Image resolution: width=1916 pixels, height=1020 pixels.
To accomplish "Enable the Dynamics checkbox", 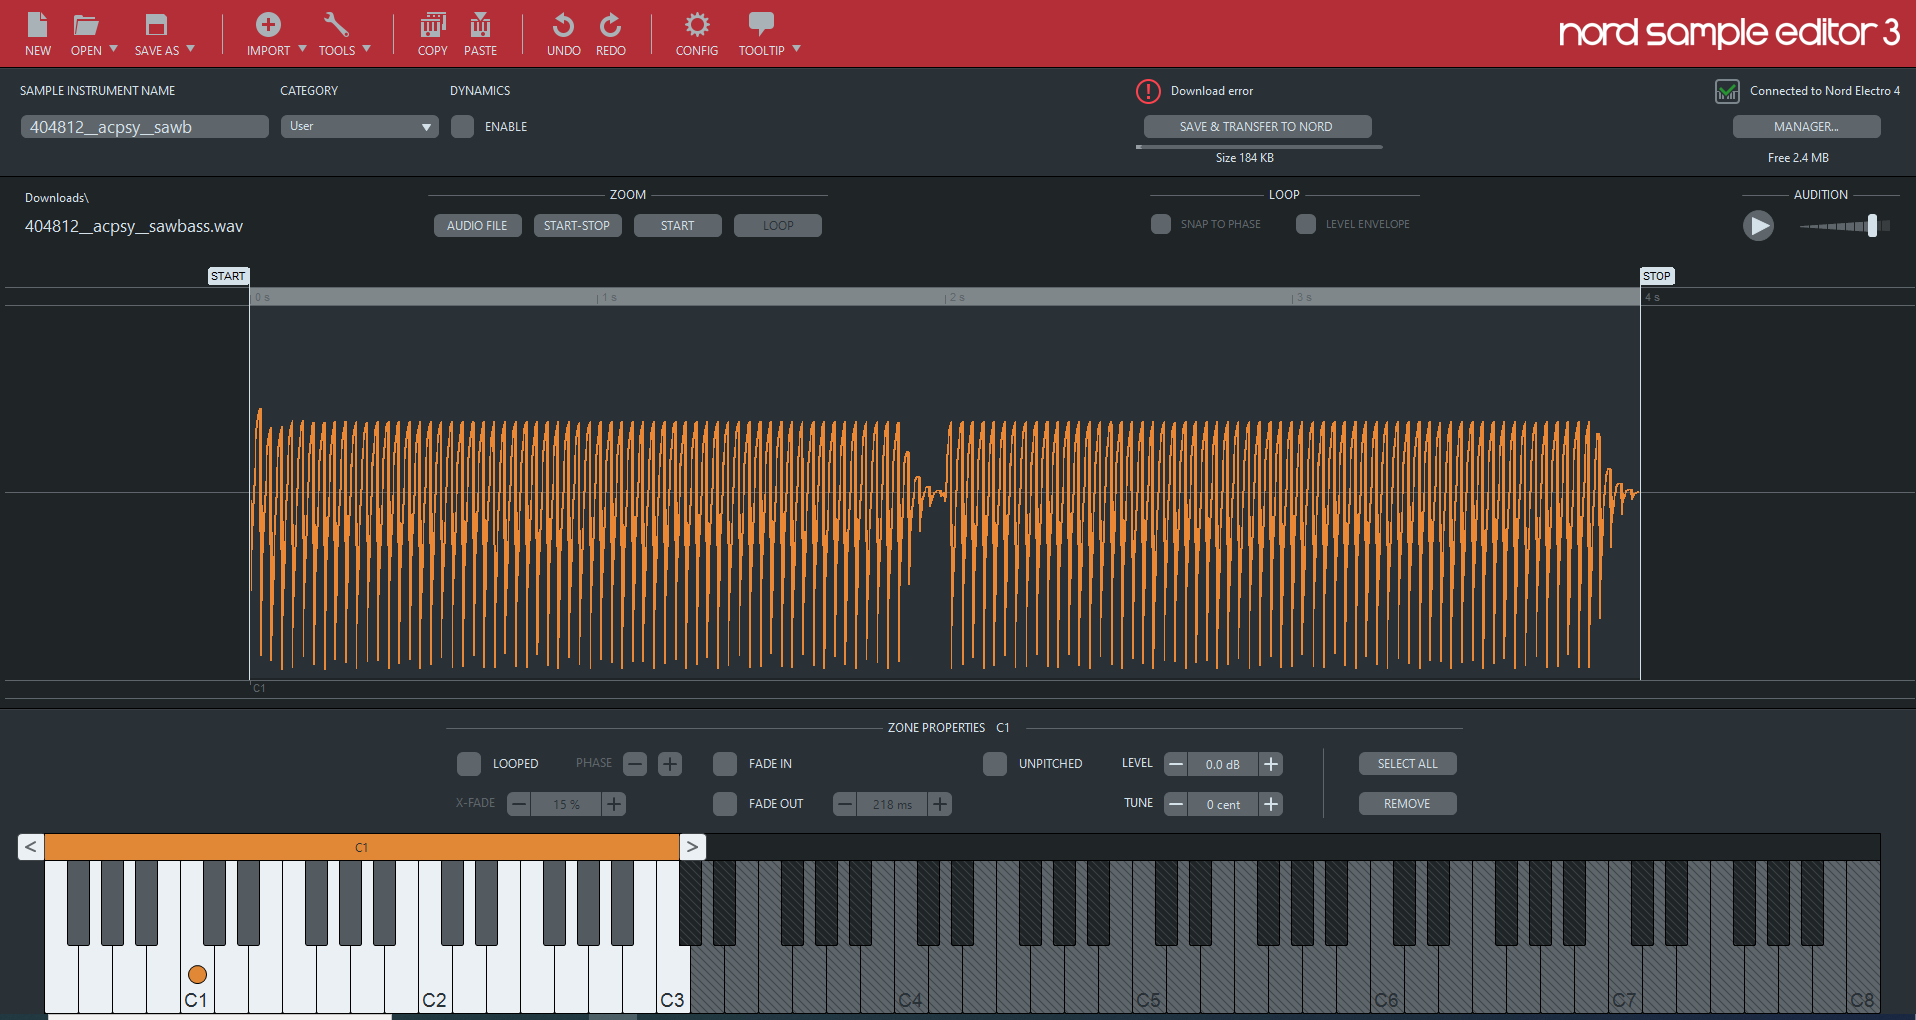I will [x=462, y=127].
